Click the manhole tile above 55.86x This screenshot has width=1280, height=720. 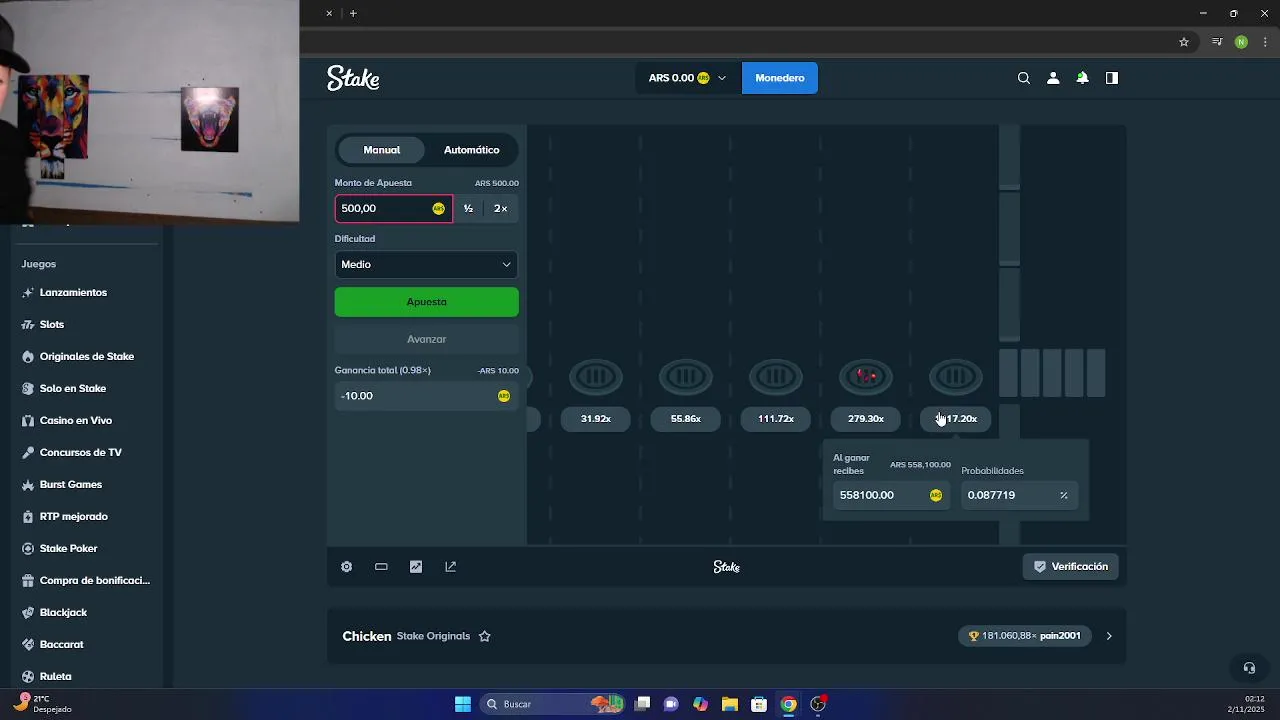click(x=686, y=377)
